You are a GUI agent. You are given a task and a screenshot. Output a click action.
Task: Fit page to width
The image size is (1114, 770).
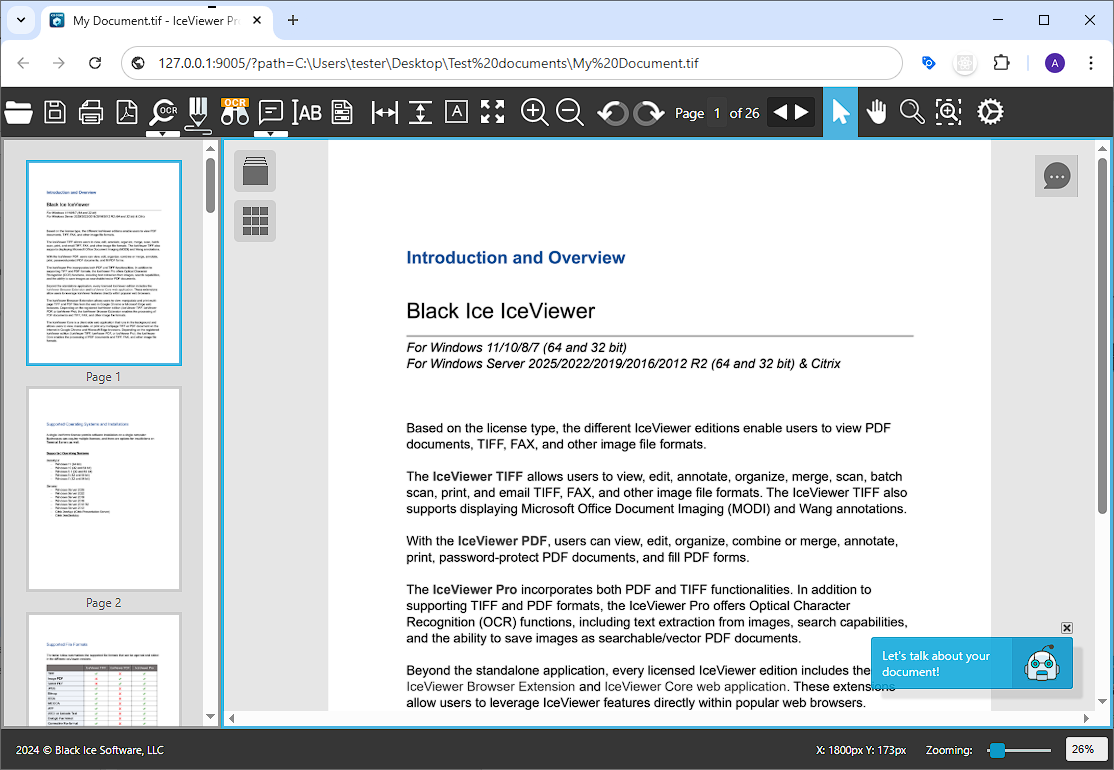(x=384, y=112)
